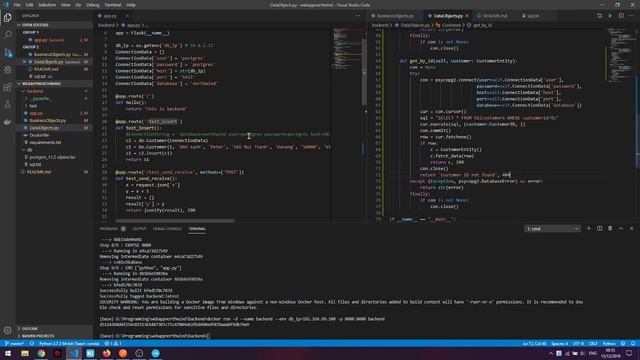The height and width of the screenshot is (360, 640).
Task: Open File Explorer from taskbar
Action: click(25, 353)
